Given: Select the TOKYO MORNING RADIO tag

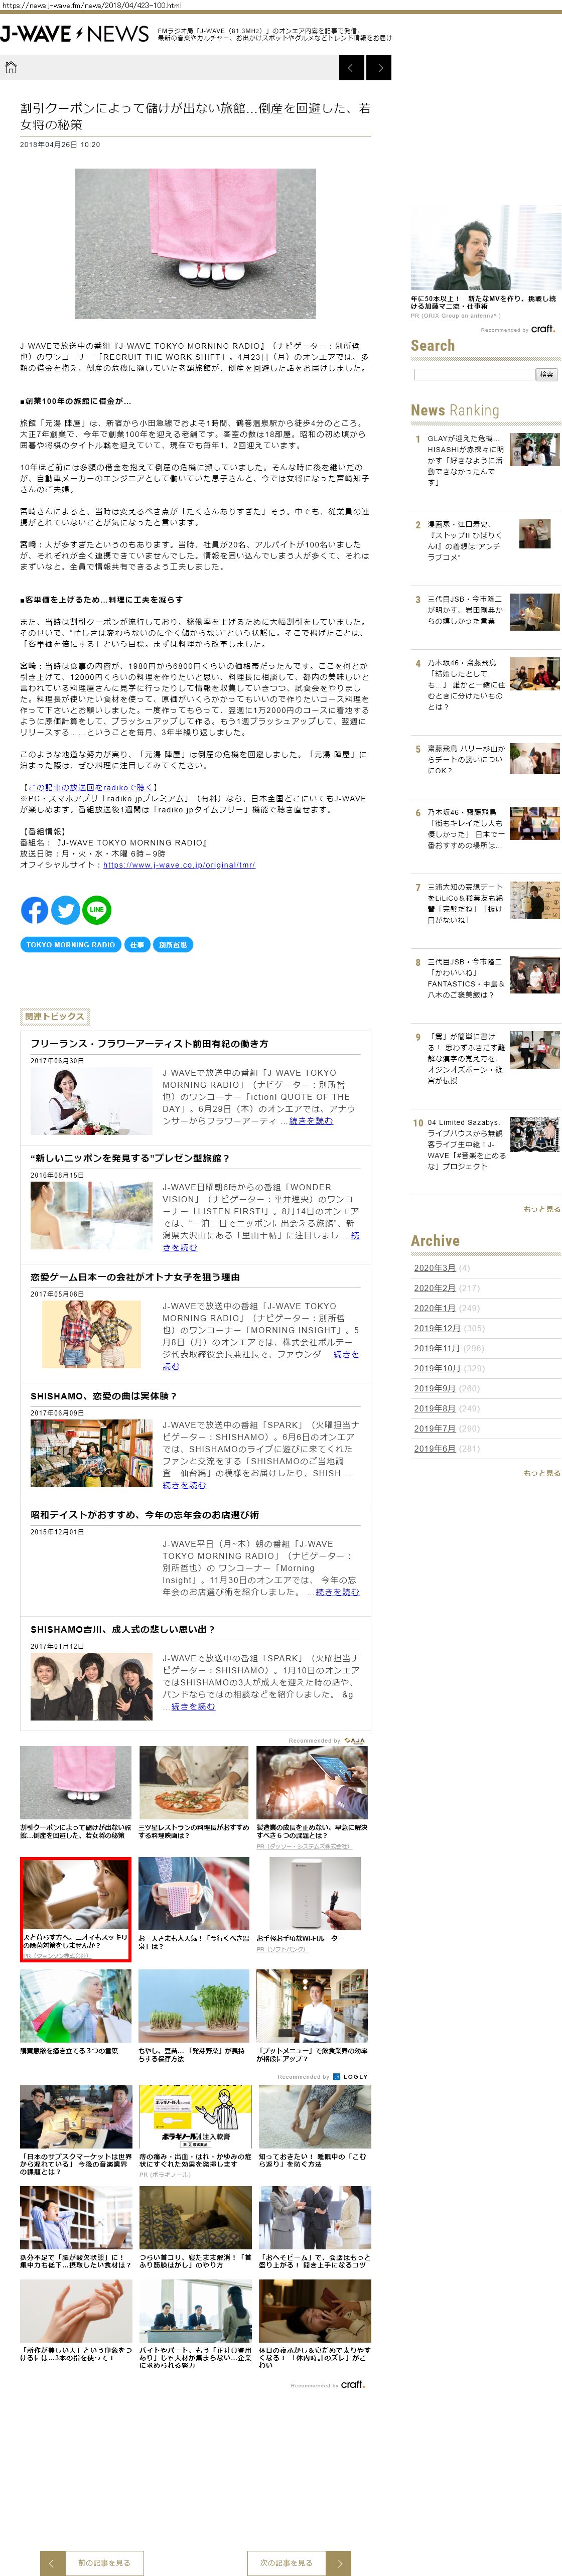Looking at the screenshot, I should point(70,944).
